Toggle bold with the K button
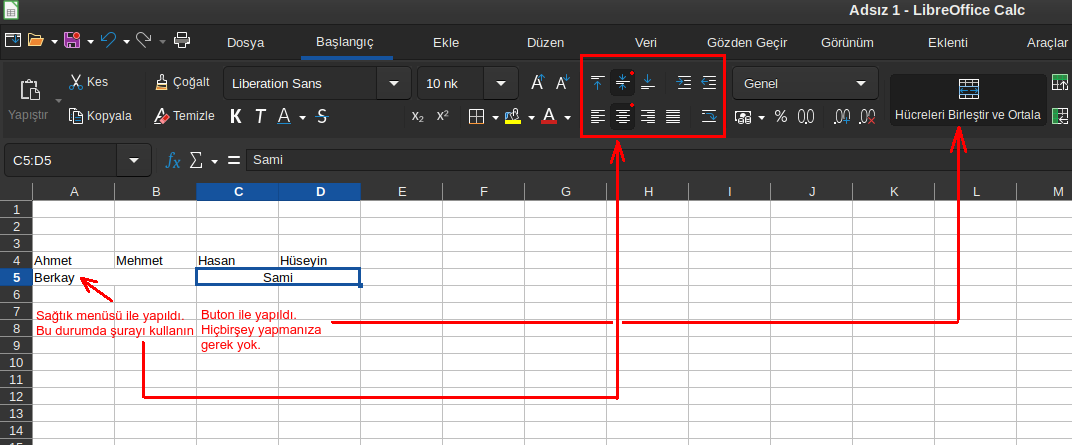This screenshot has height=445, width=1072. pos(236,117)
